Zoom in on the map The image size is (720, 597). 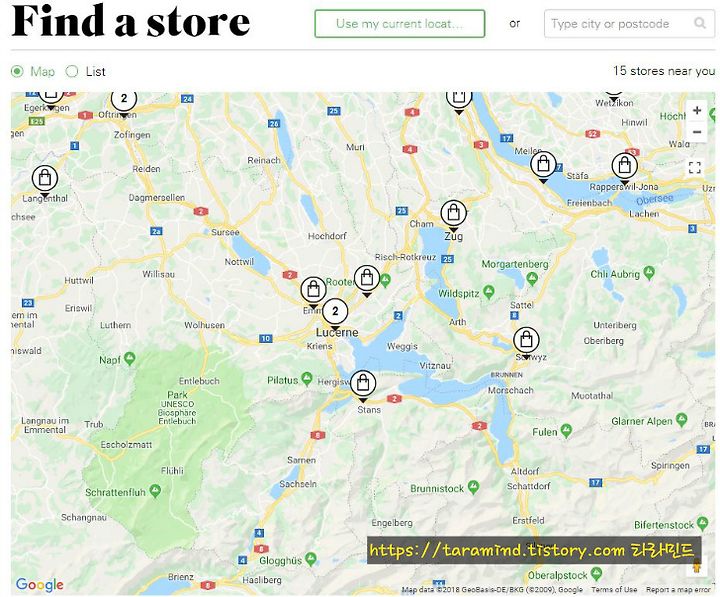click(x=697, y=110)
